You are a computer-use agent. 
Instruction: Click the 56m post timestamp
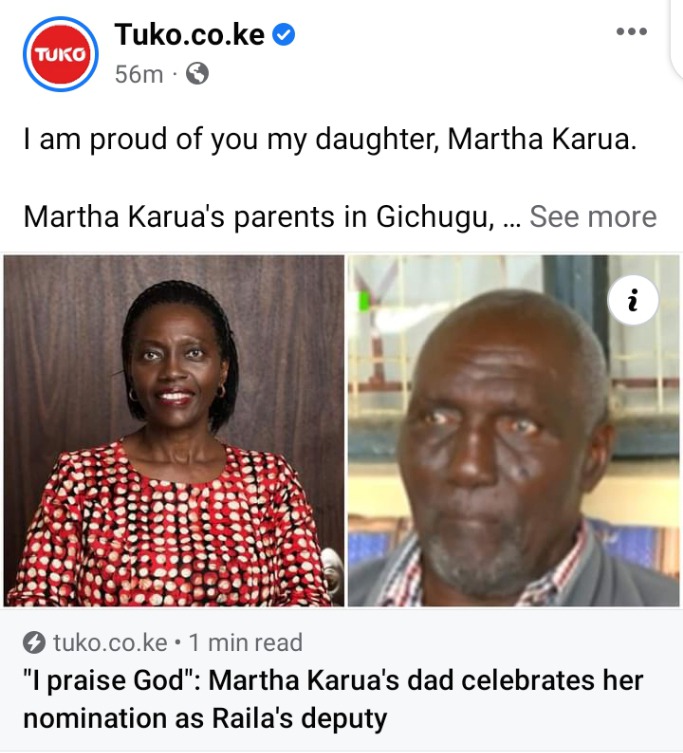(139, 74)
